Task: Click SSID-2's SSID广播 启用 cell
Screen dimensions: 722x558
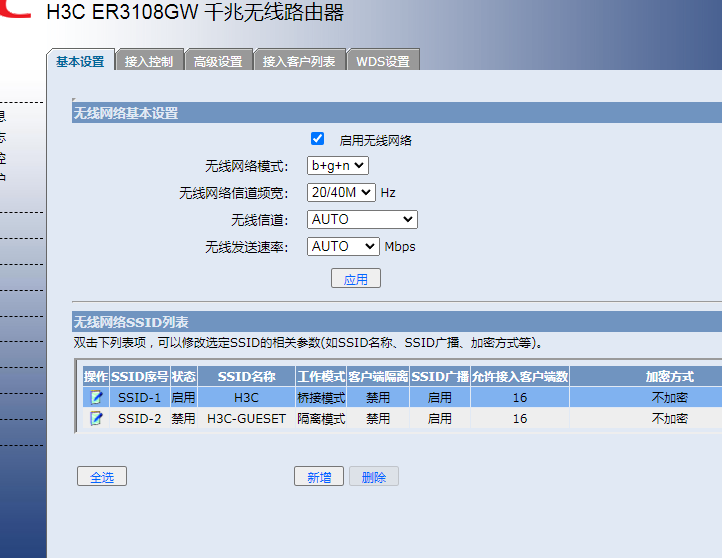Action: point(440,418)
